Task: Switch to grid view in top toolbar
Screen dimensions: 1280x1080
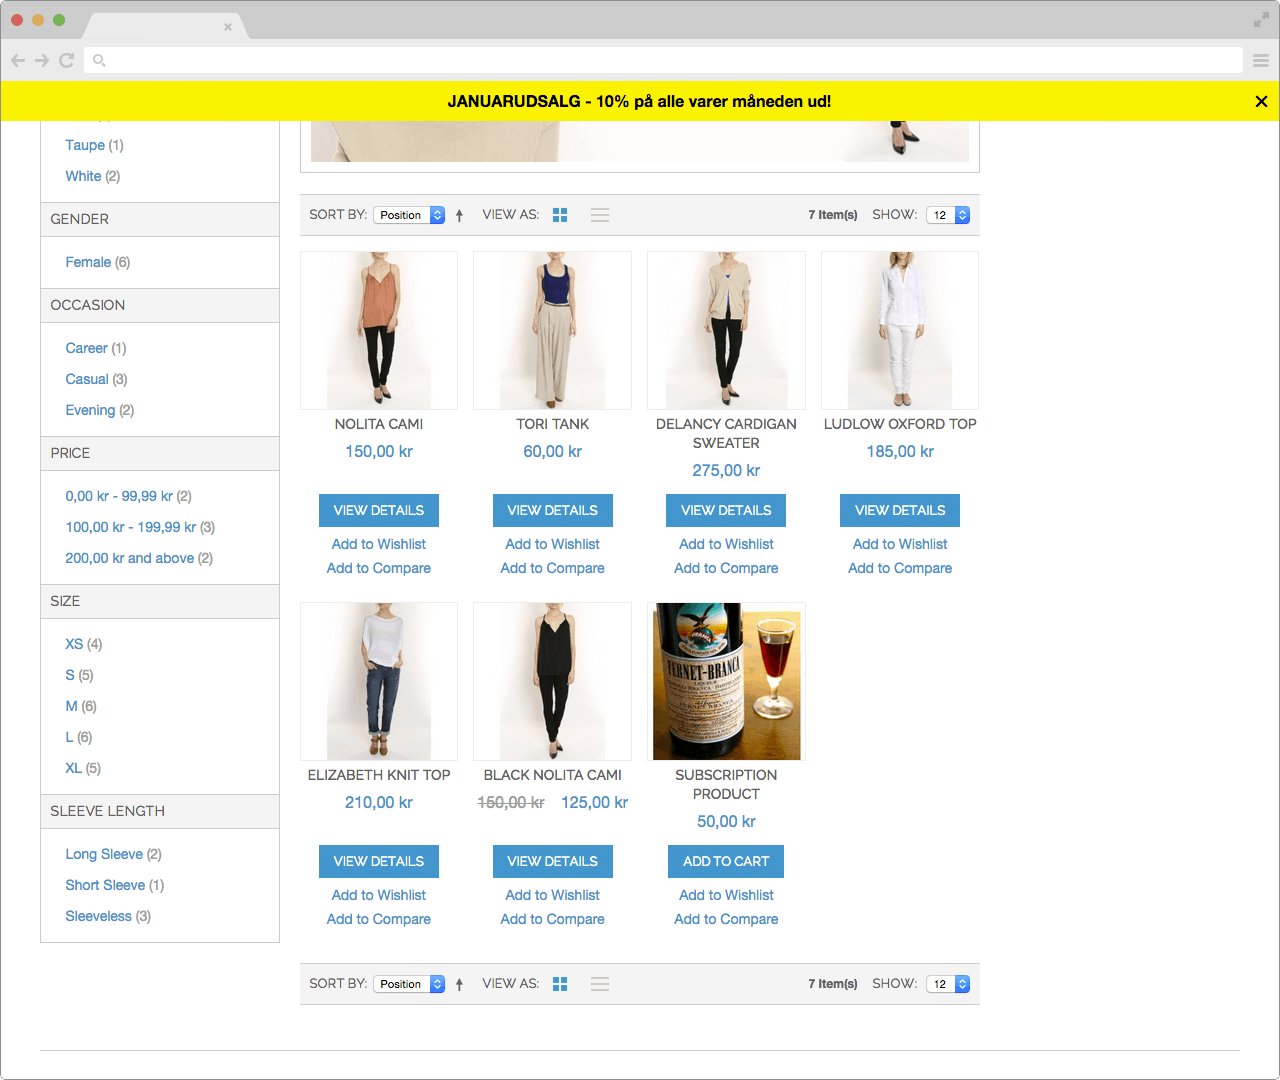Action: 560,215
